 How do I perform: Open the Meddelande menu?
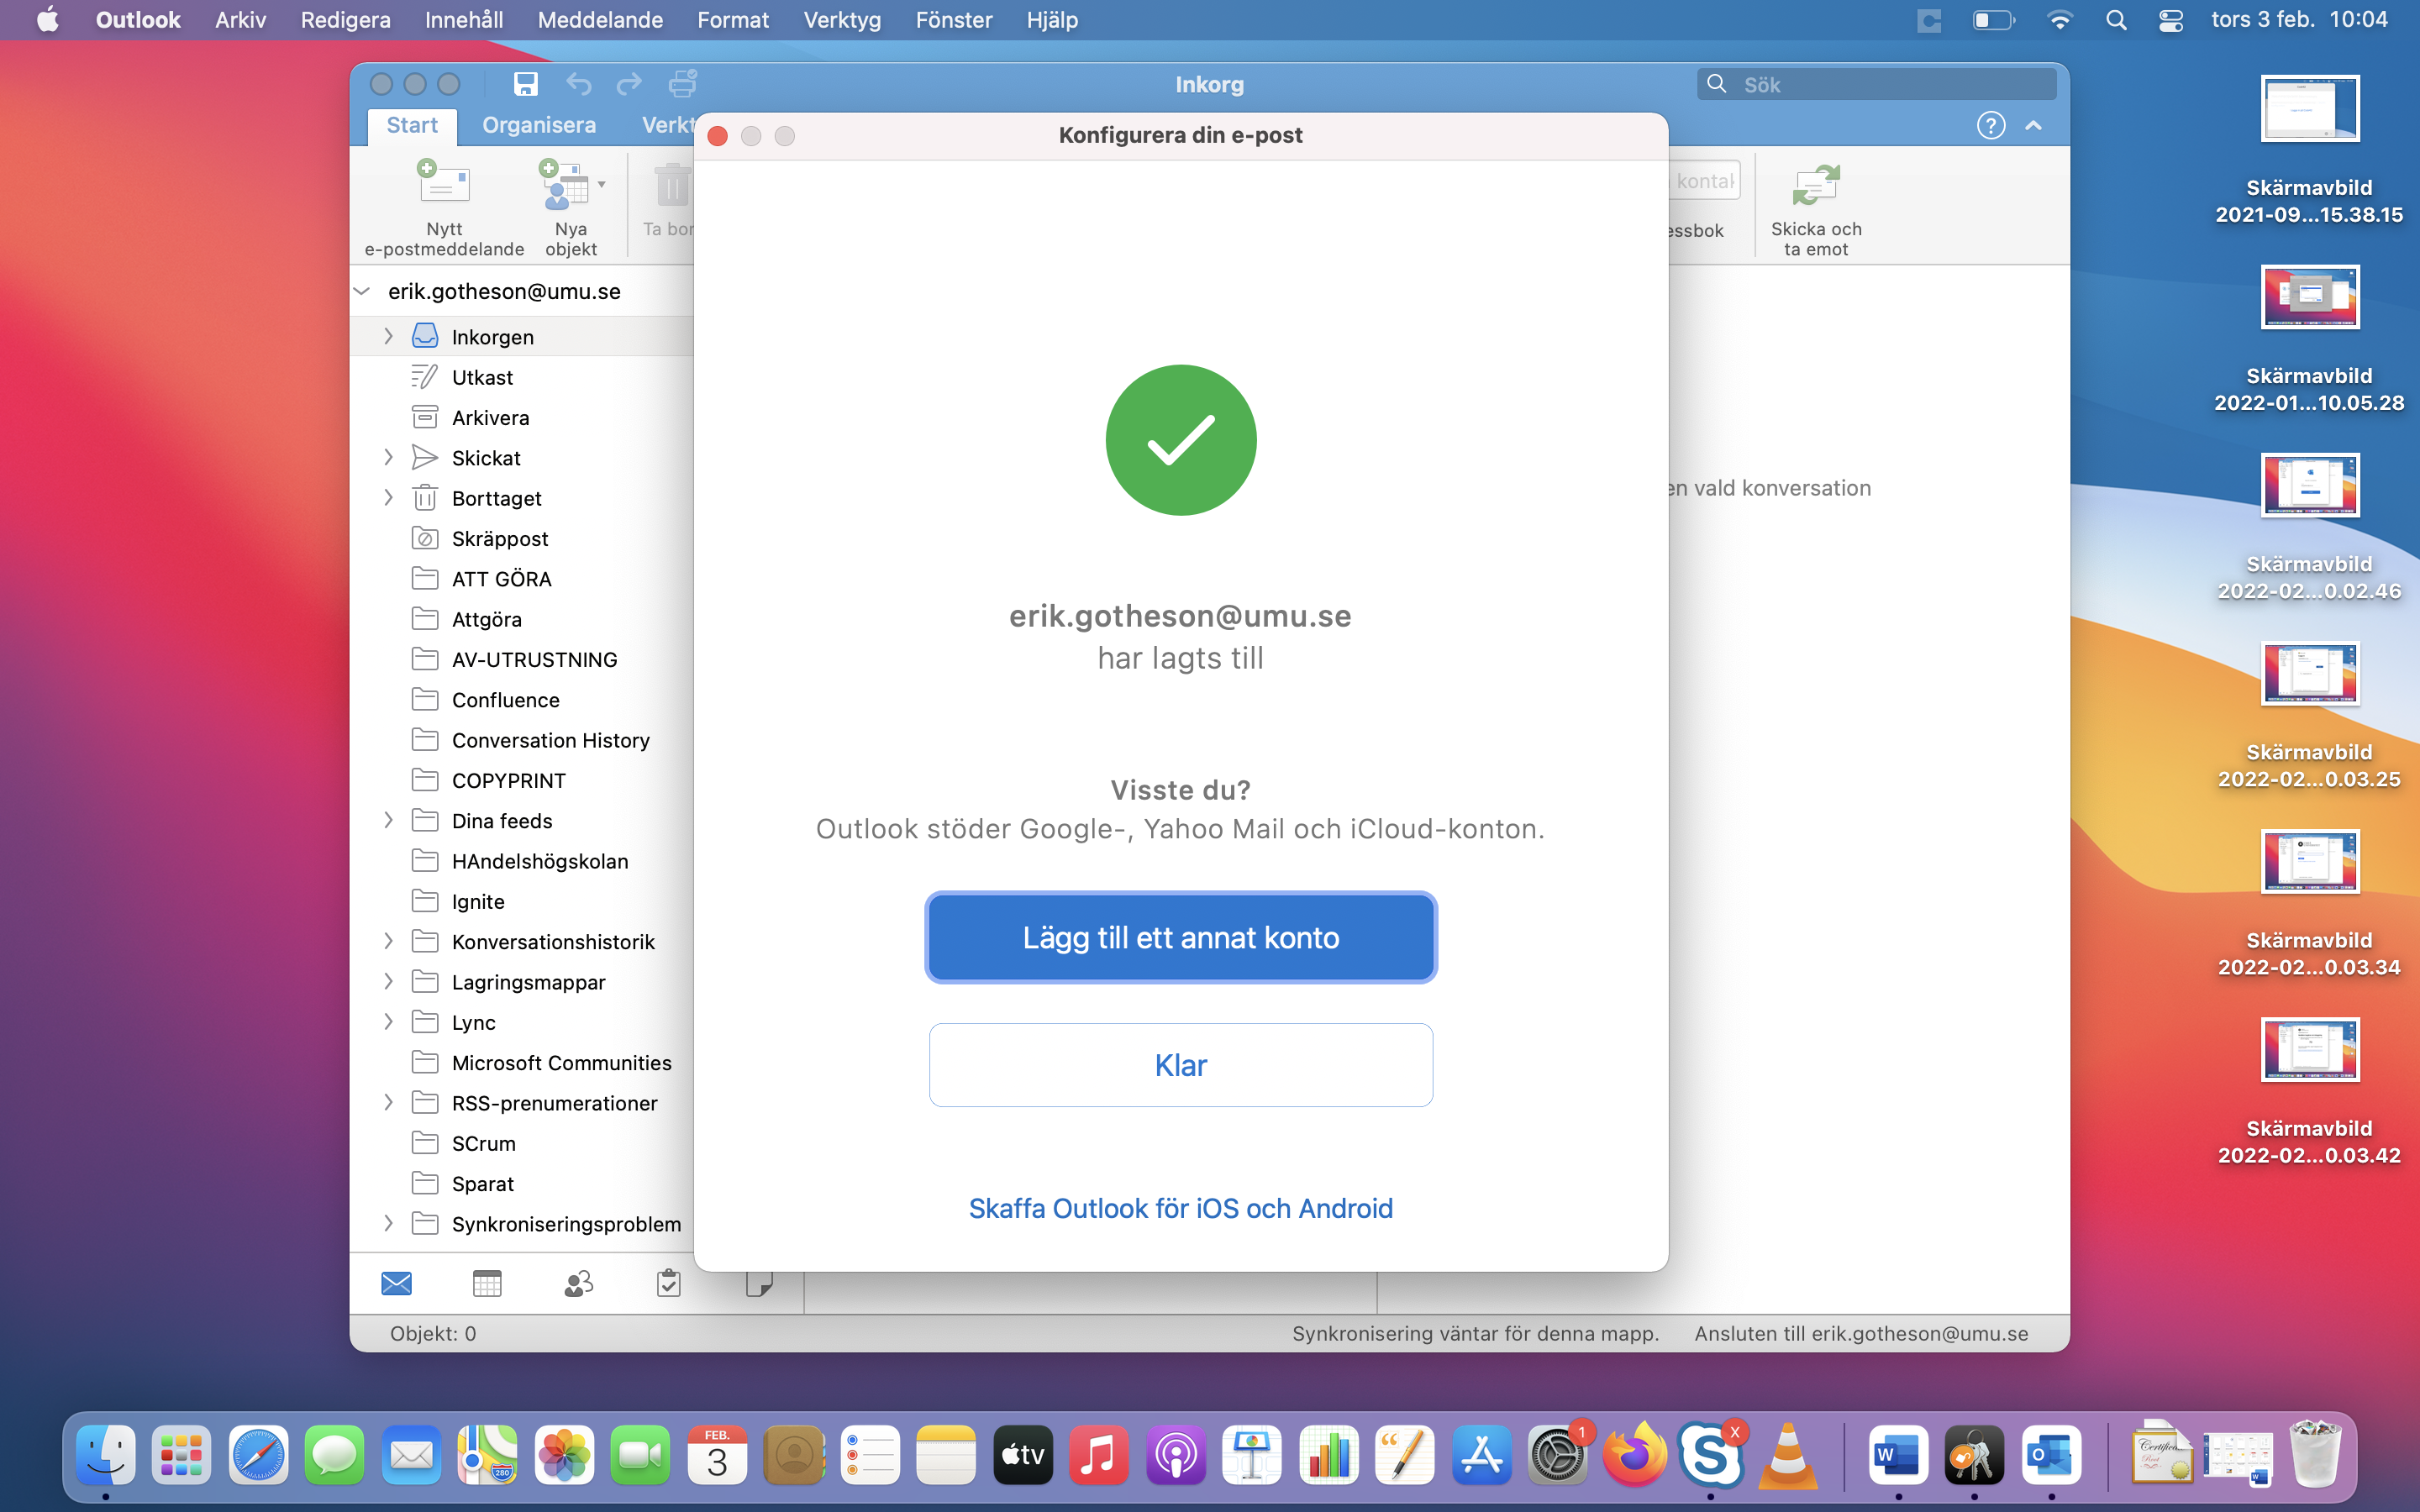[600, 20]
